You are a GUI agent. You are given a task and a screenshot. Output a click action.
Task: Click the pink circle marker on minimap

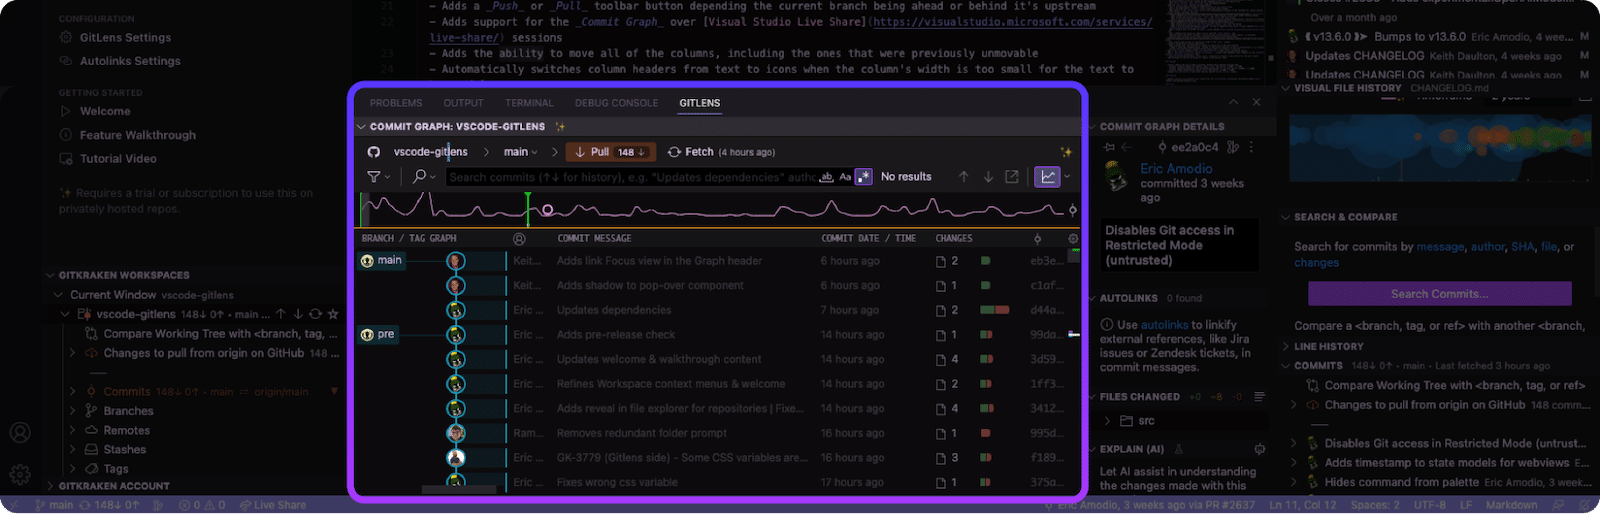[547, 210]
